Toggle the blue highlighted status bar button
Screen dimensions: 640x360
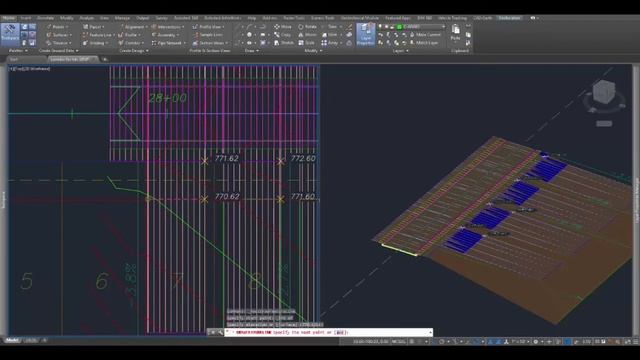click(x=567, y=341)
